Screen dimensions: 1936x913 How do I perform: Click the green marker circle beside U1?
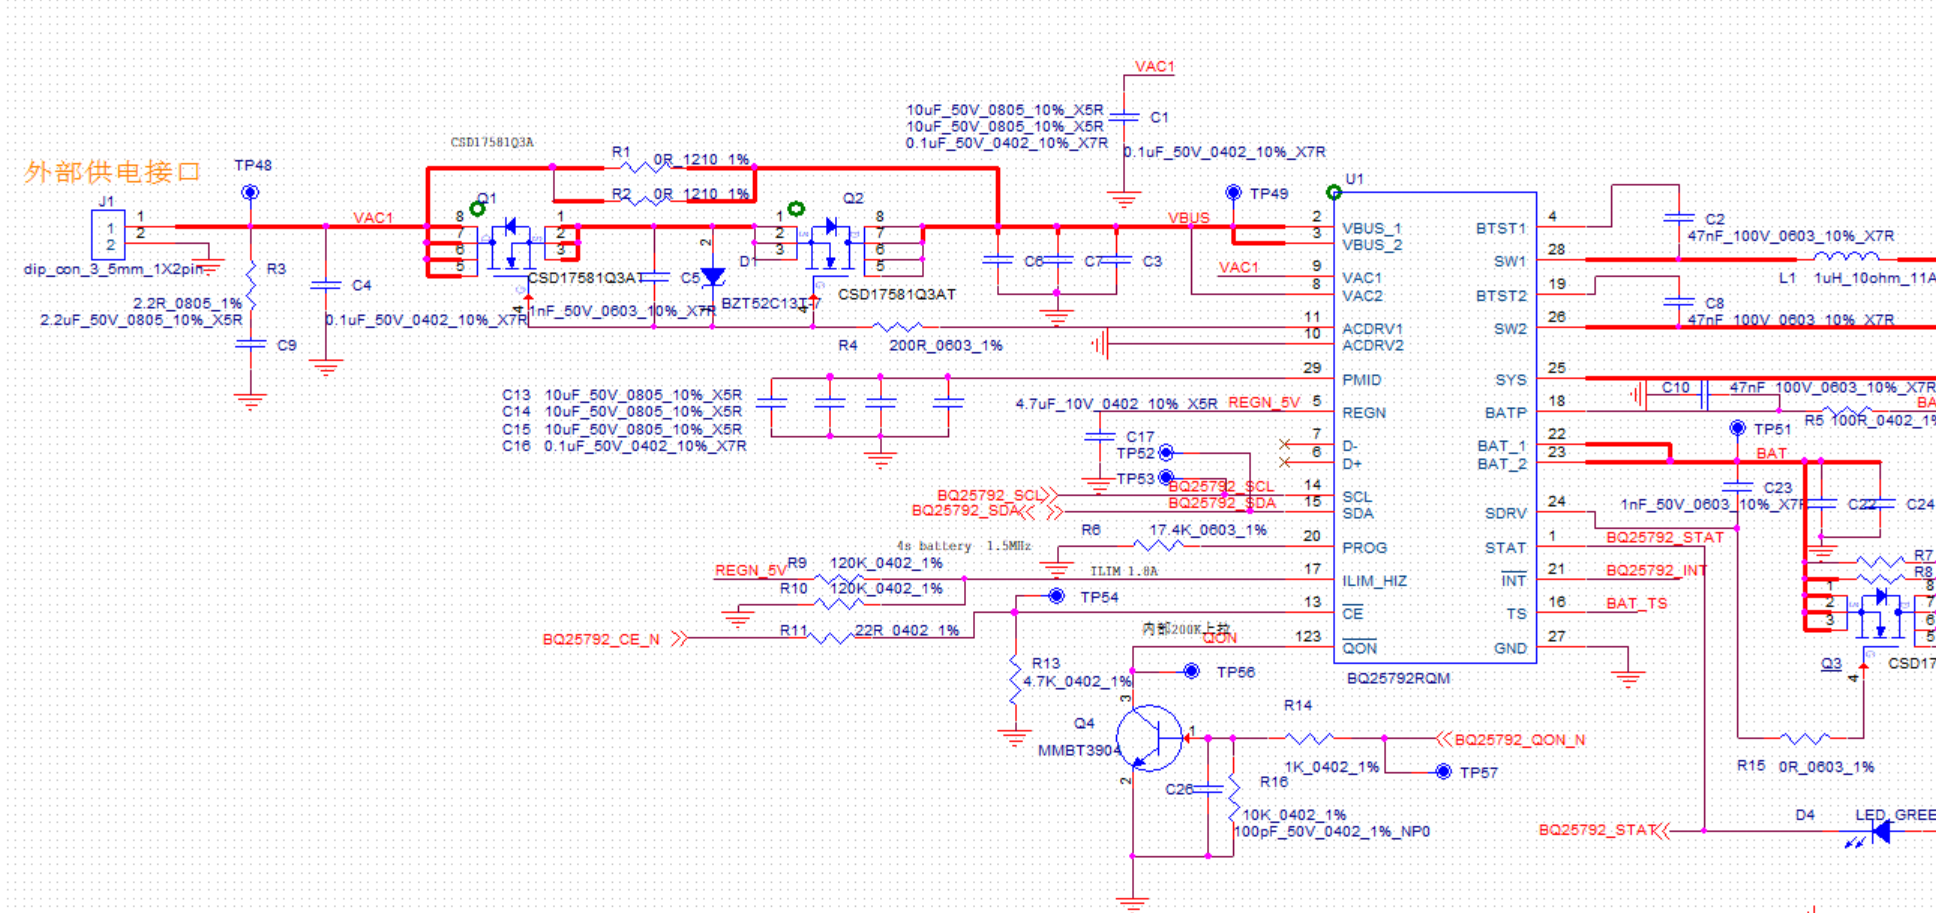tap(1333, 192)
